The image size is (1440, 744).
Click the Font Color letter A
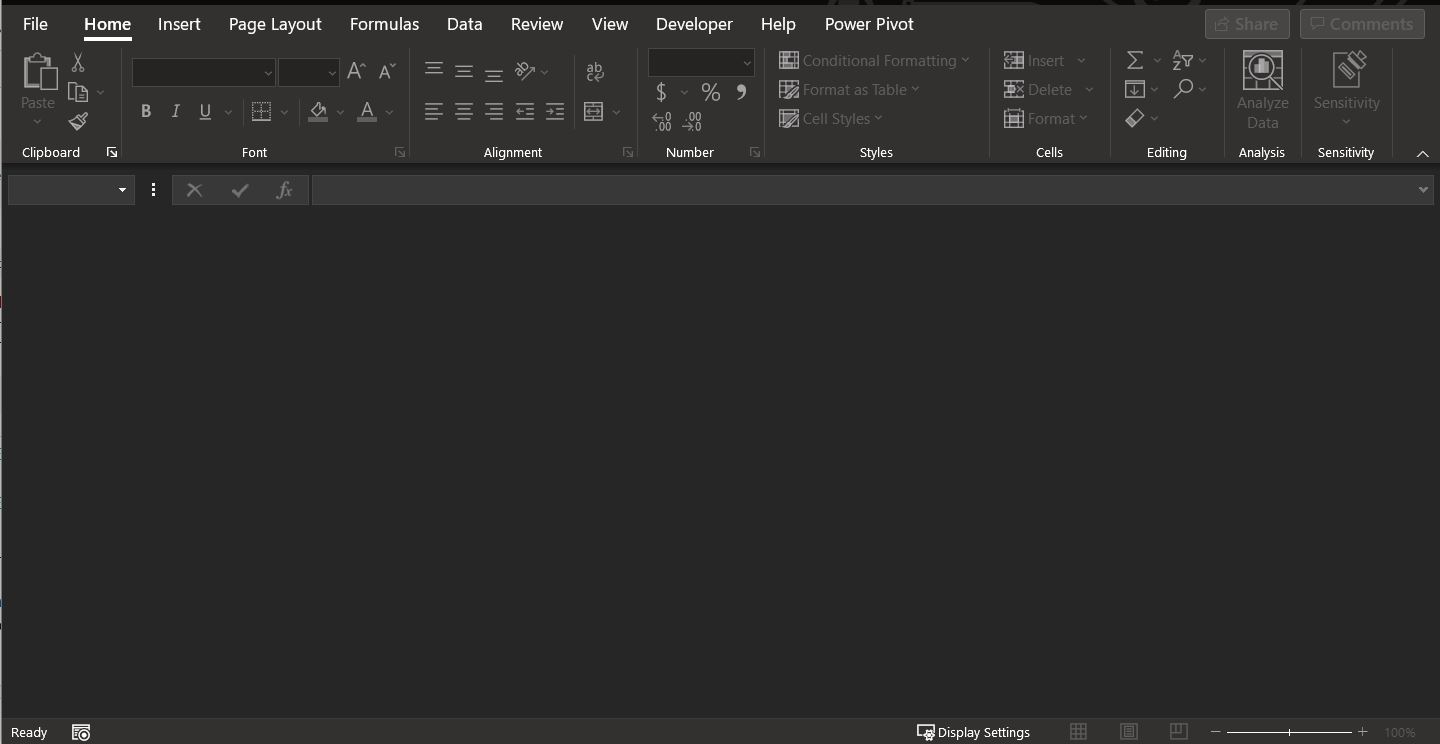pyautogui.click(x=367, y=111)
